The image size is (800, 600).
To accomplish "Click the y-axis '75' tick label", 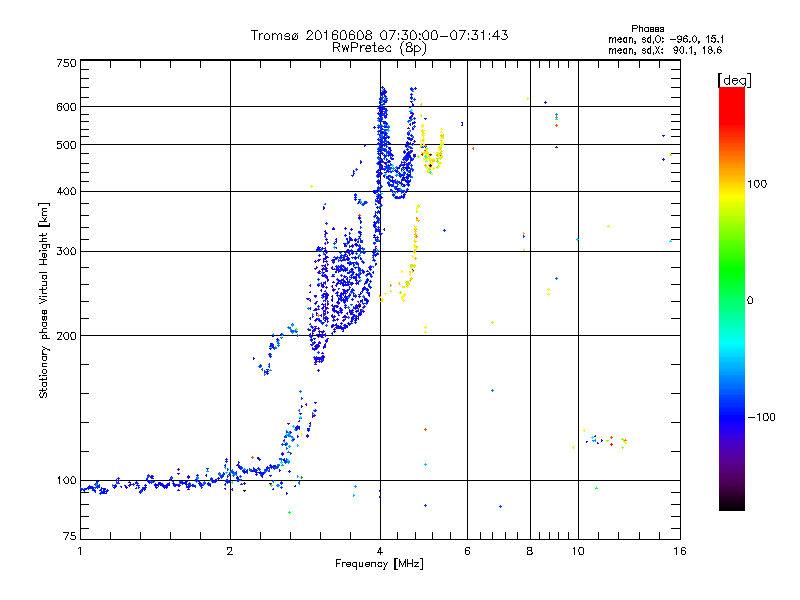I will pyautogui.click(x=69, y=536).
